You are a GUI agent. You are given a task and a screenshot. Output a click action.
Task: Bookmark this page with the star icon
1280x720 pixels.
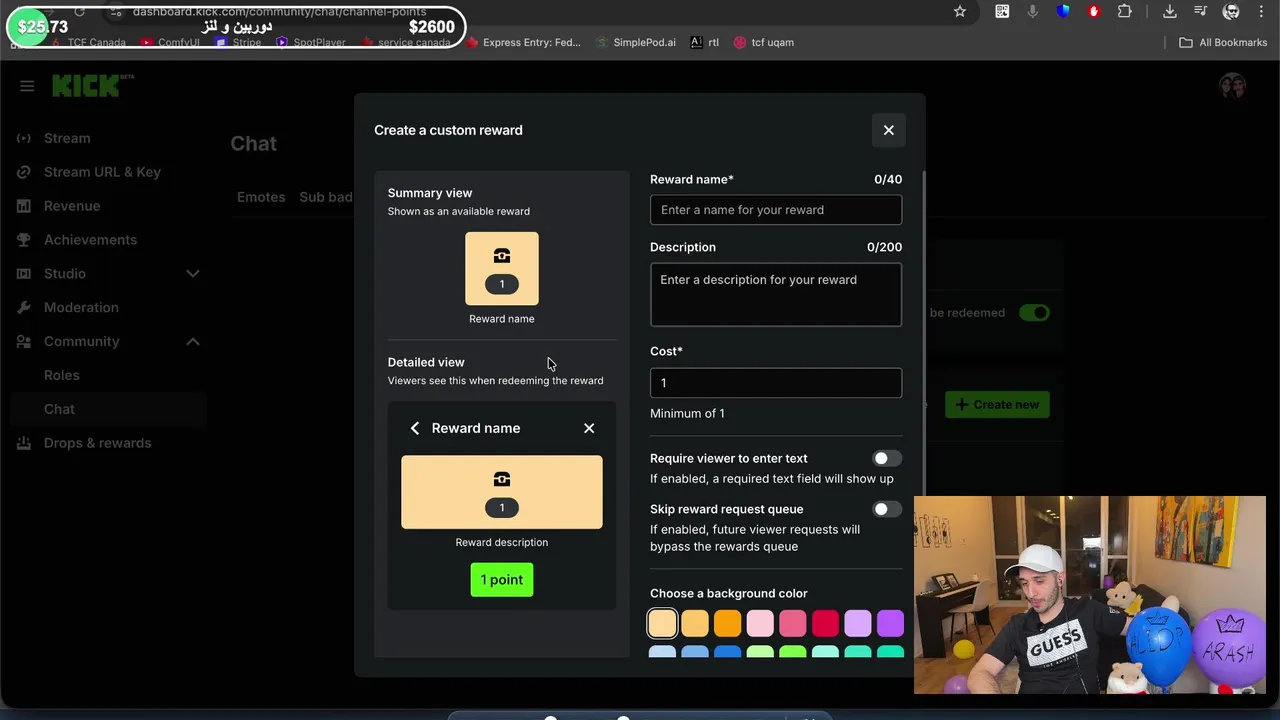point(960,11)
